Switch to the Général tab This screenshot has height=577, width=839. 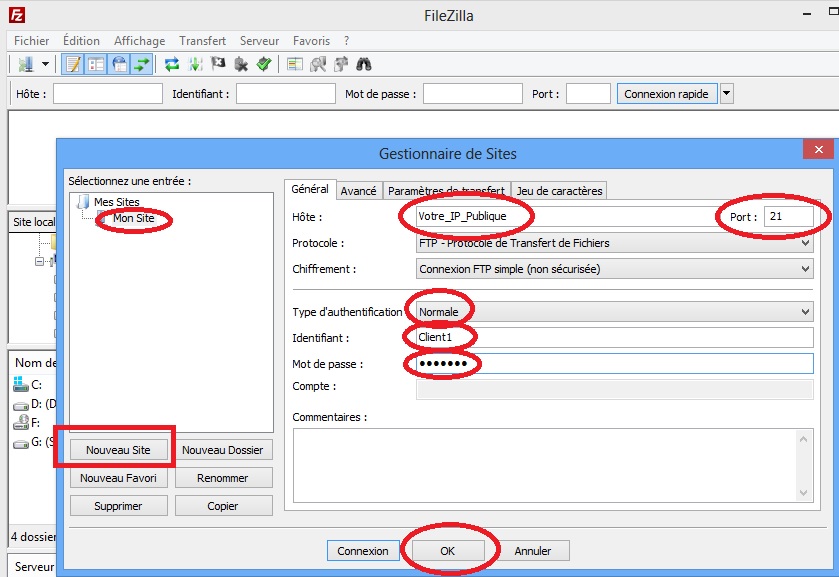click(310, 189)
